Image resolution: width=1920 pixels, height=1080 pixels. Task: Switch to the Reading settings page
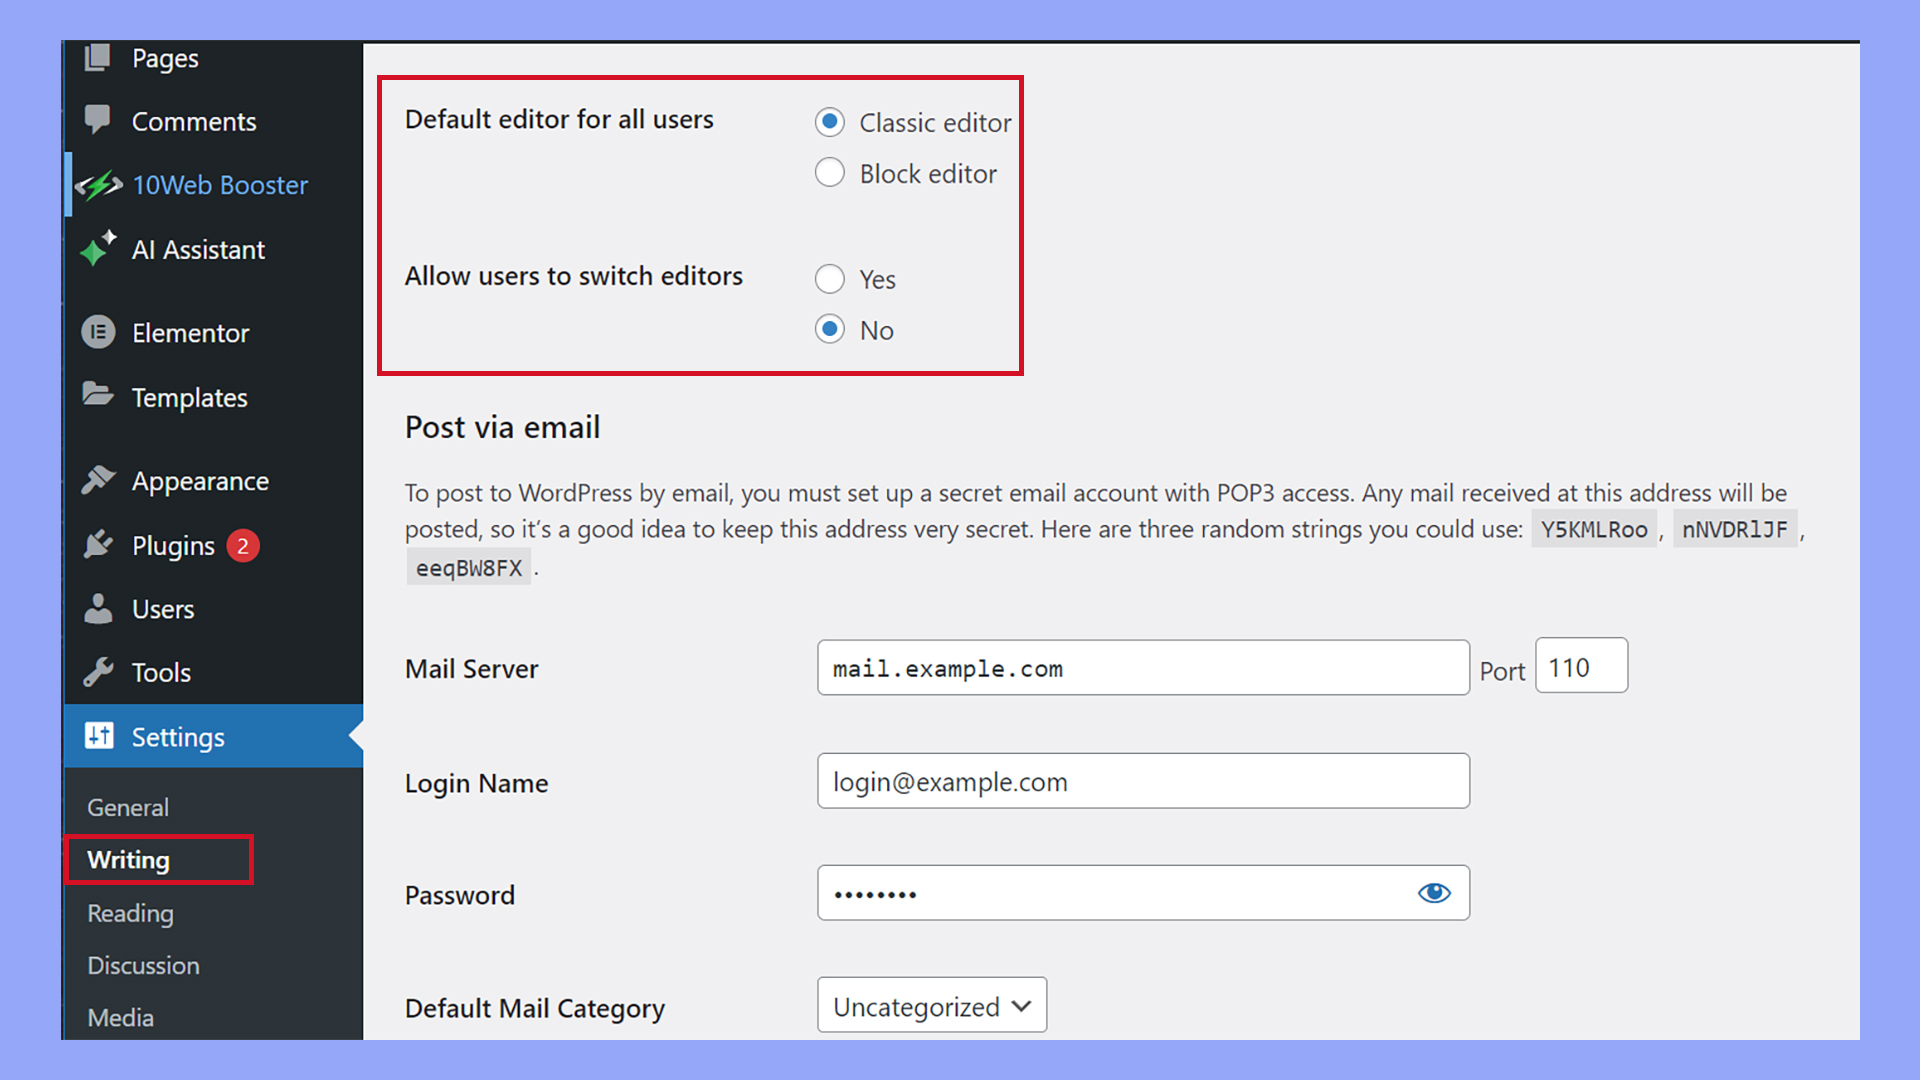pos(129,913)
